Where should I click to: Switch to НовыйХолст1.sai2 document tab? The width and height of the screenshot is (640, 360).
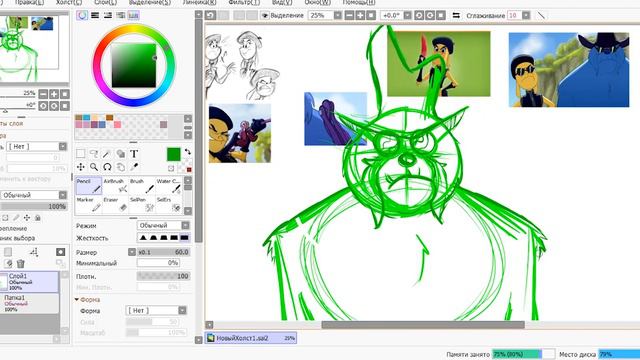(251, 338)
